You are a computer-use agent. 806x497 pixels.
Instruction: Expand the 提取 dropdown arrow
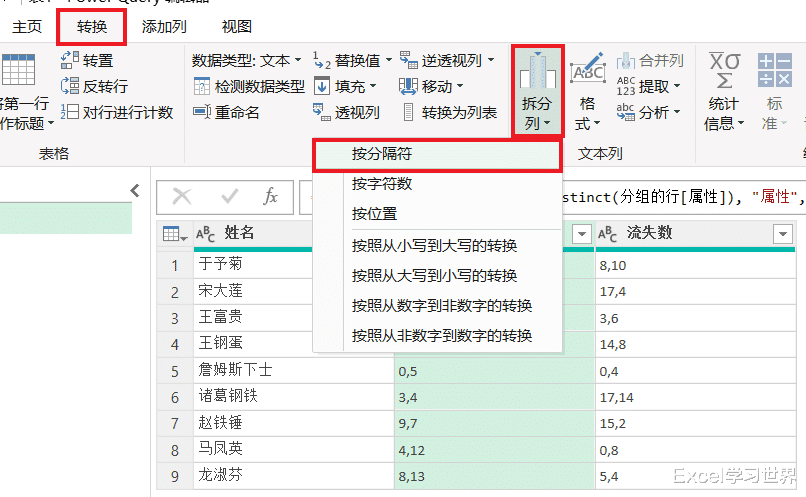tap(676, 86)
